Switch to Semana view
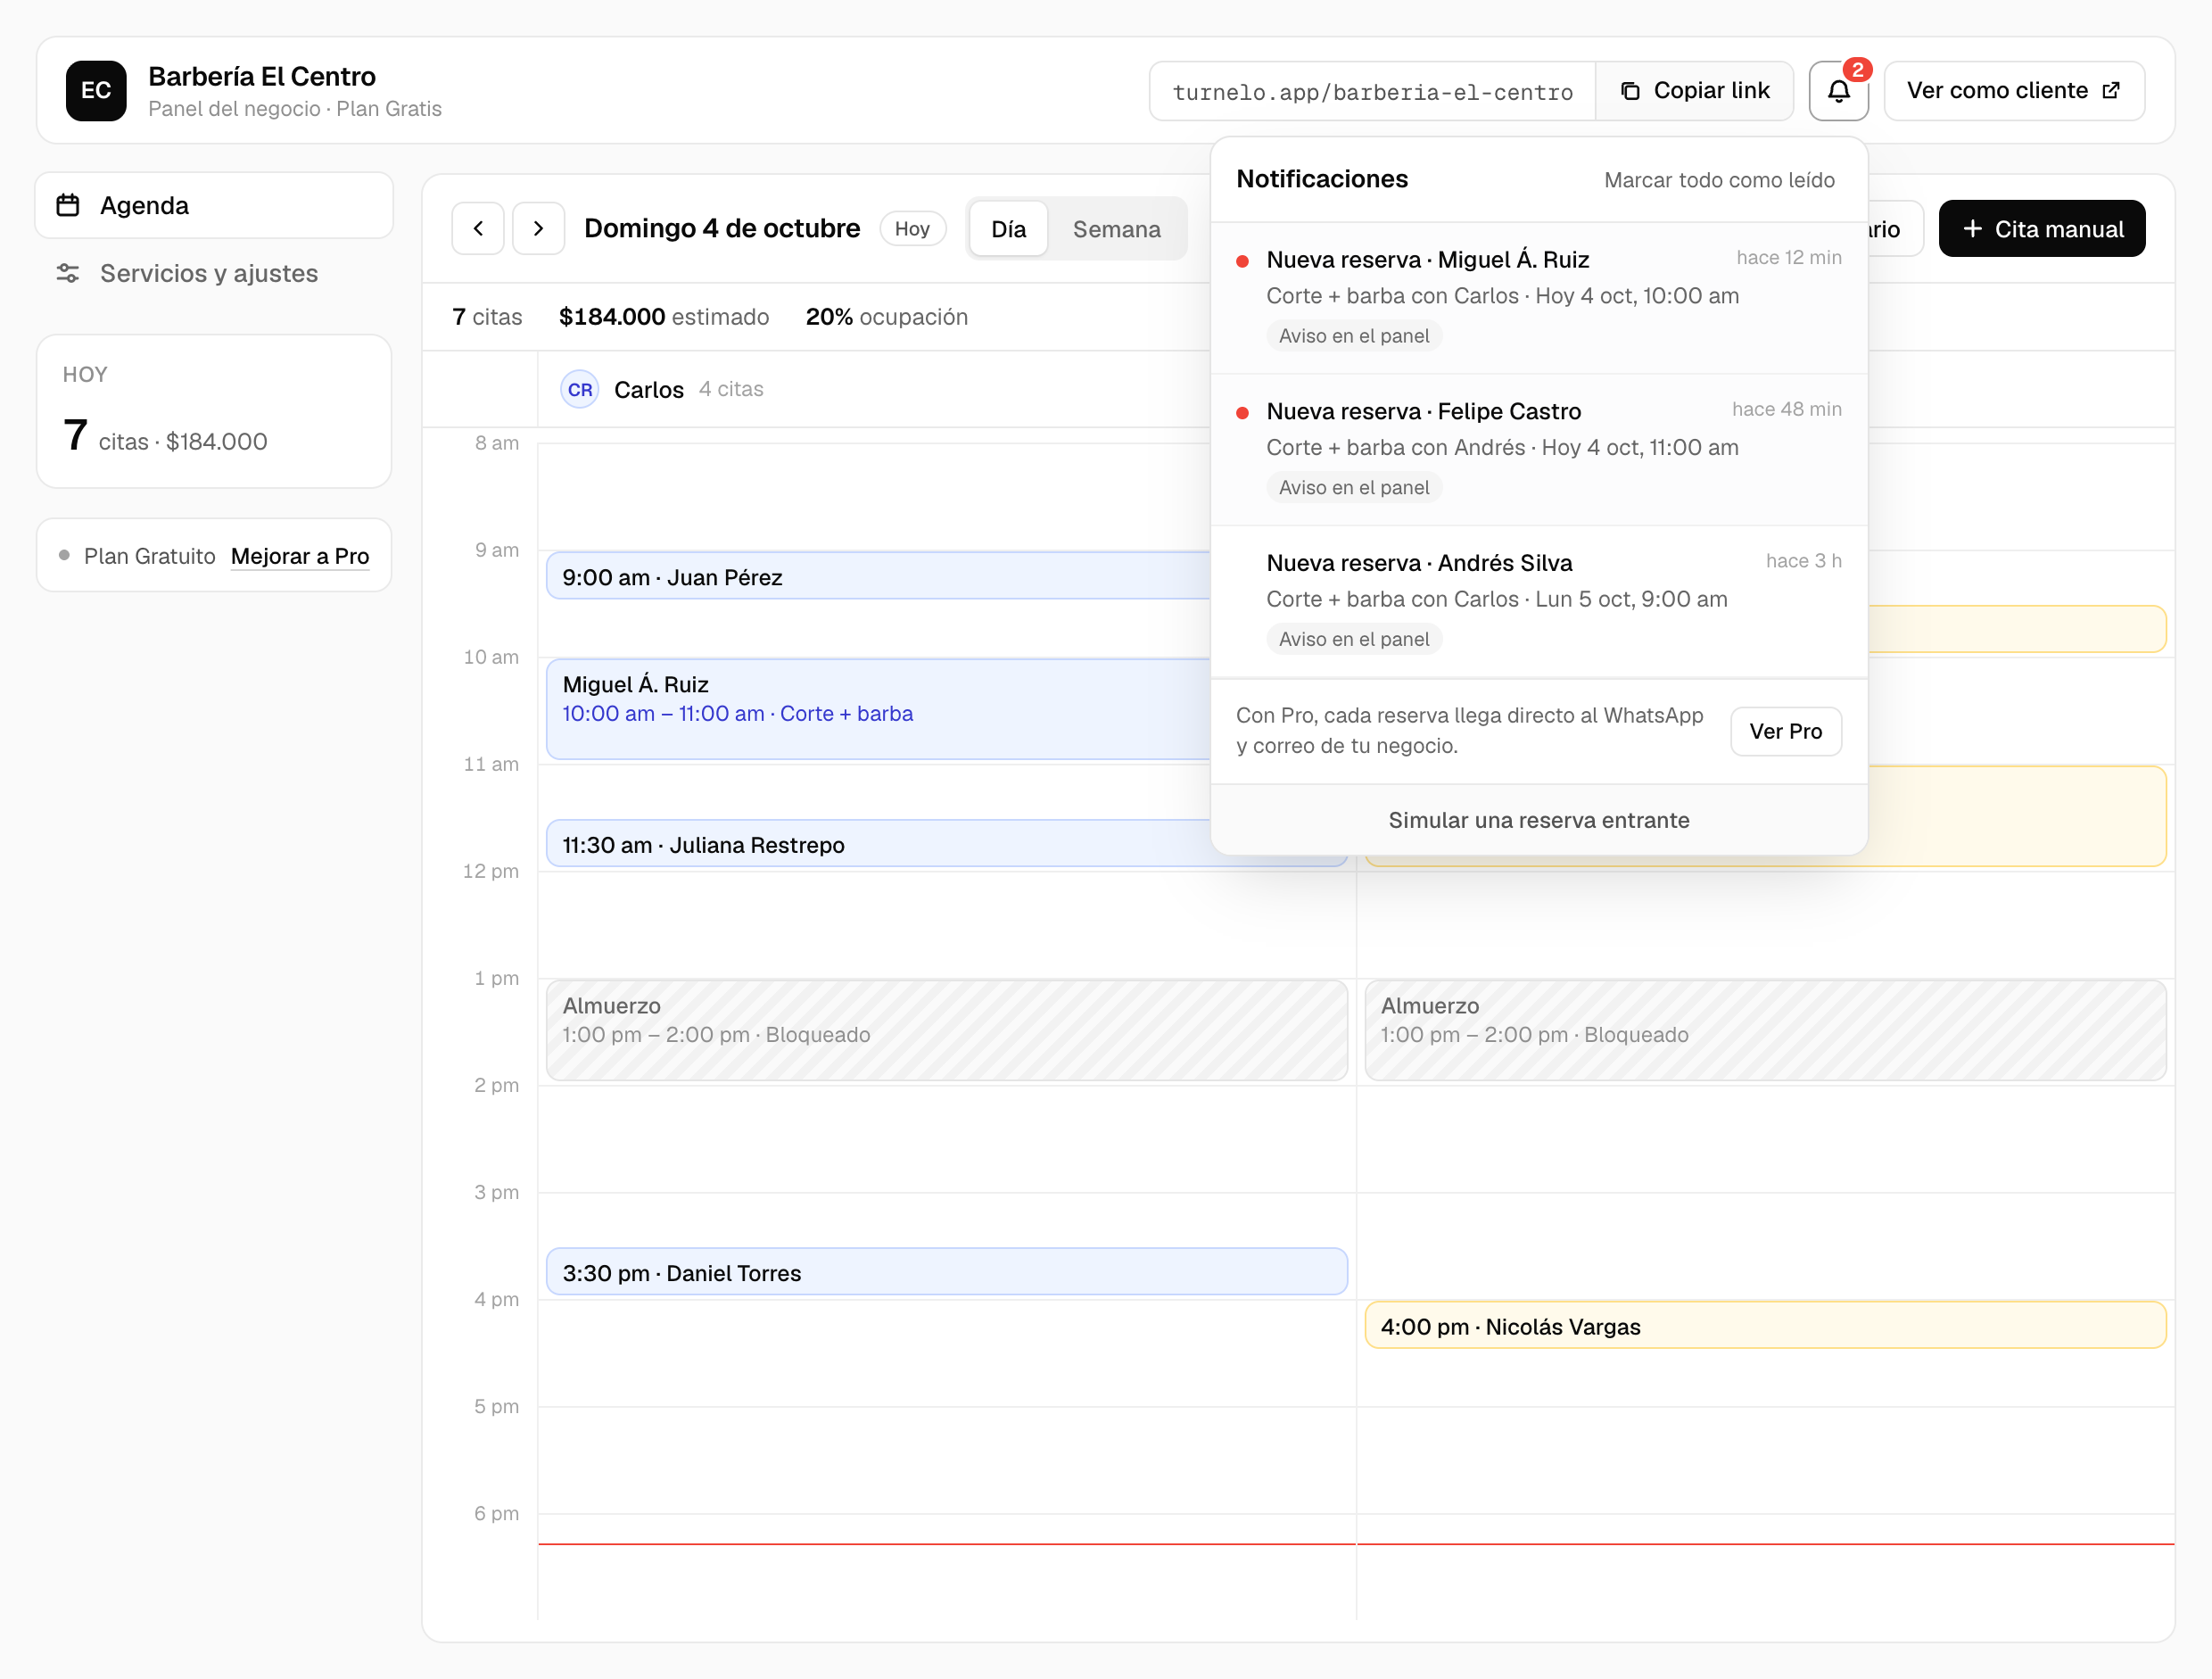 click(1116, 229)
